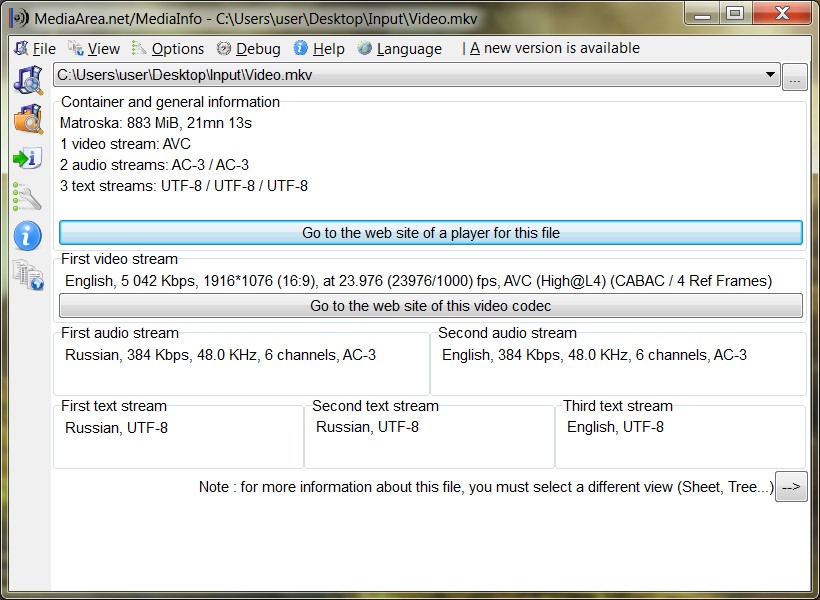820x600 pixels.
Task: Click the '1 video stream: AVC' line
Action: point(126,144)
